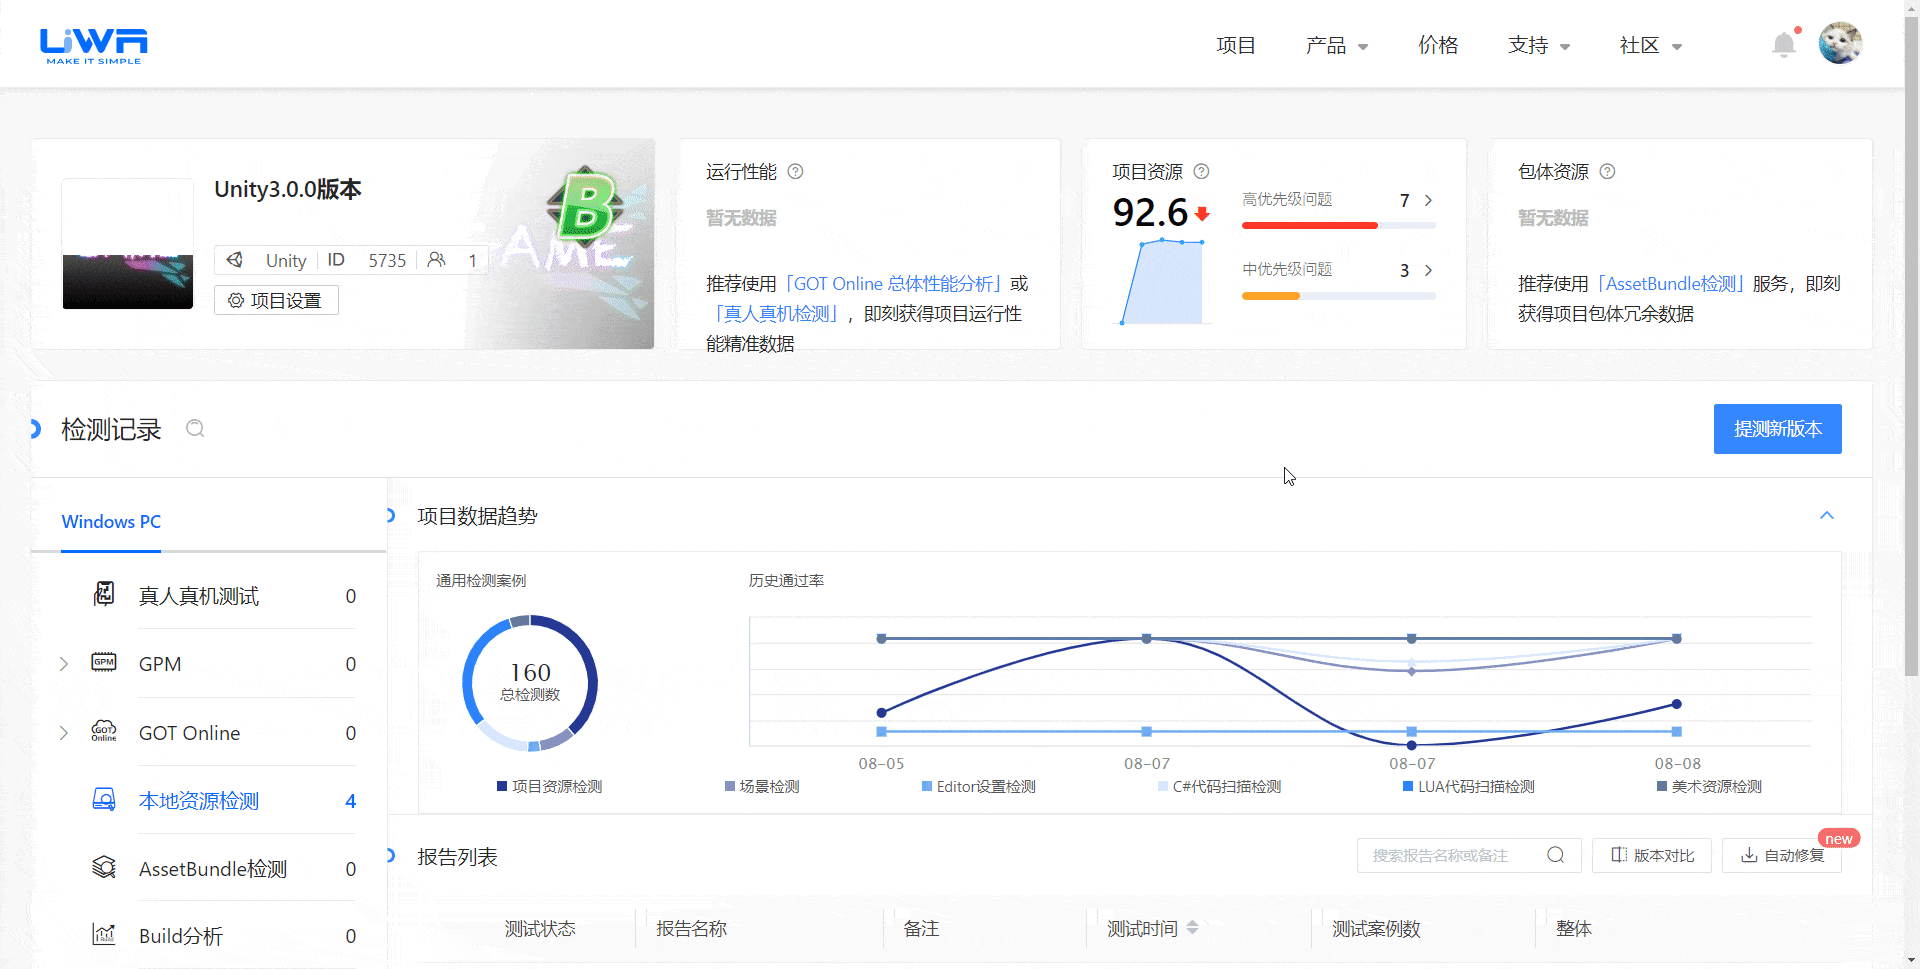Click the 160 总检测数 donut chart
The height and width of the screenshot is (969, 1920).
coord(530,683)
